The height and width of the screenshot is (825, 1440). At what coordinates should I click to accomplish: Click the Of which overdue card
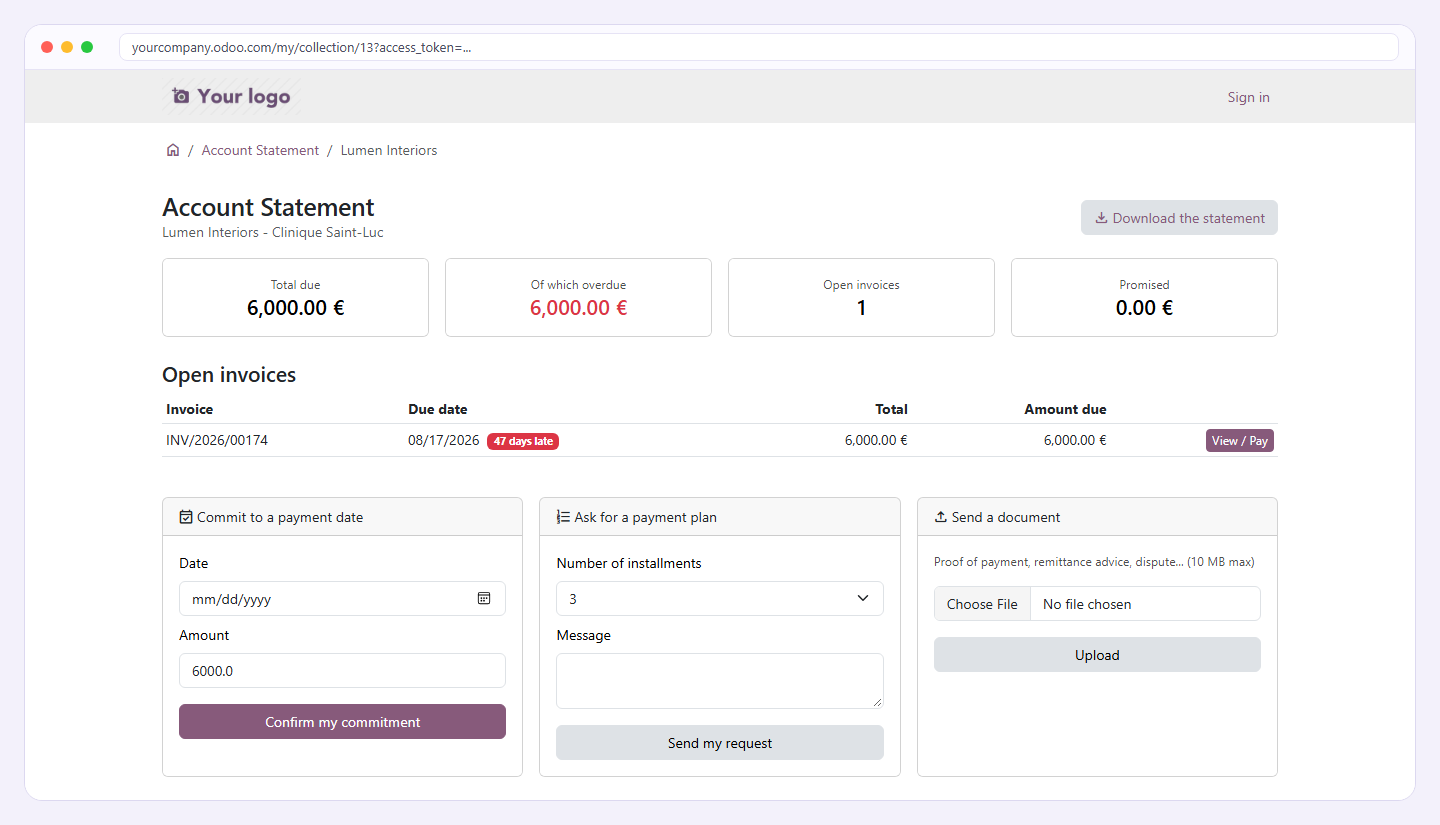[578, 297]
